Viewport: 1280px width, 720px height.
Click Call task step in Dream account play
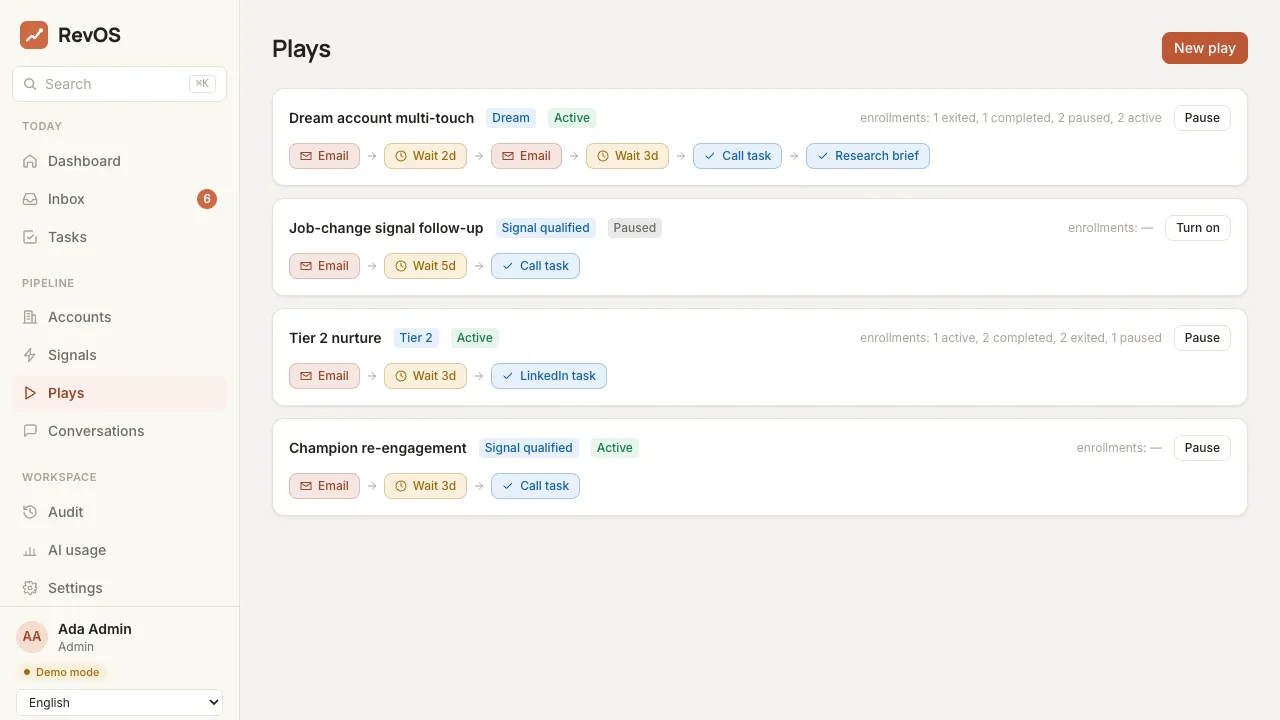[737, 156]
